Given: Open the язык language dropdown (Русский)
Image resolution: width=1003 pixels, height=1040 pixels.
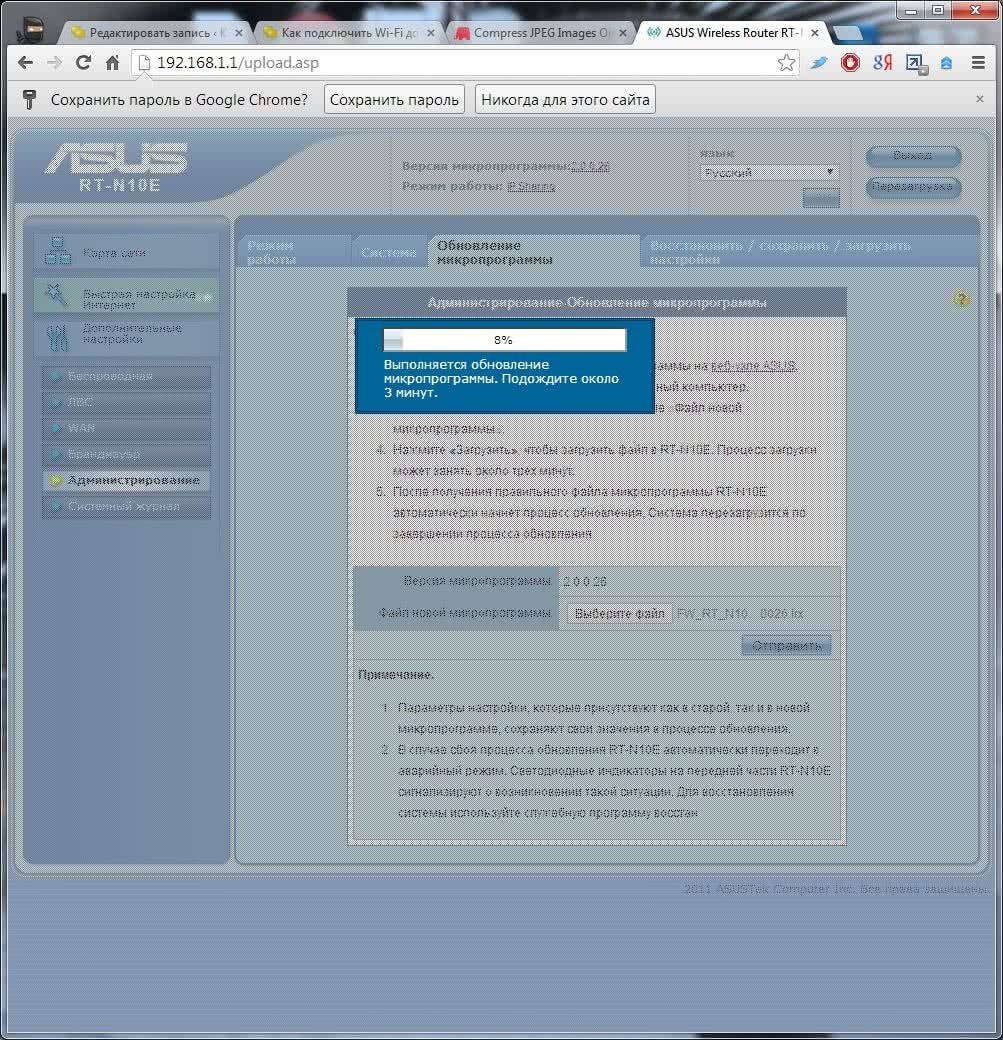Looking at the screenshot, I should (x=768, y=172).
